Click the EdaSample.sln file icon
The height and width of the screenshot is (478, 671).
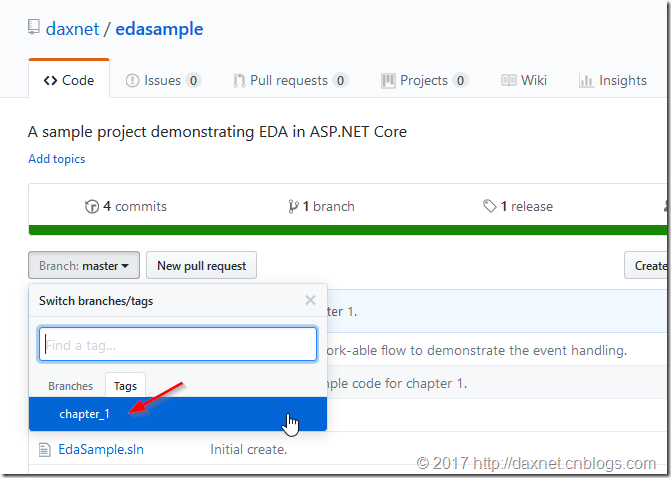[44, 450]
